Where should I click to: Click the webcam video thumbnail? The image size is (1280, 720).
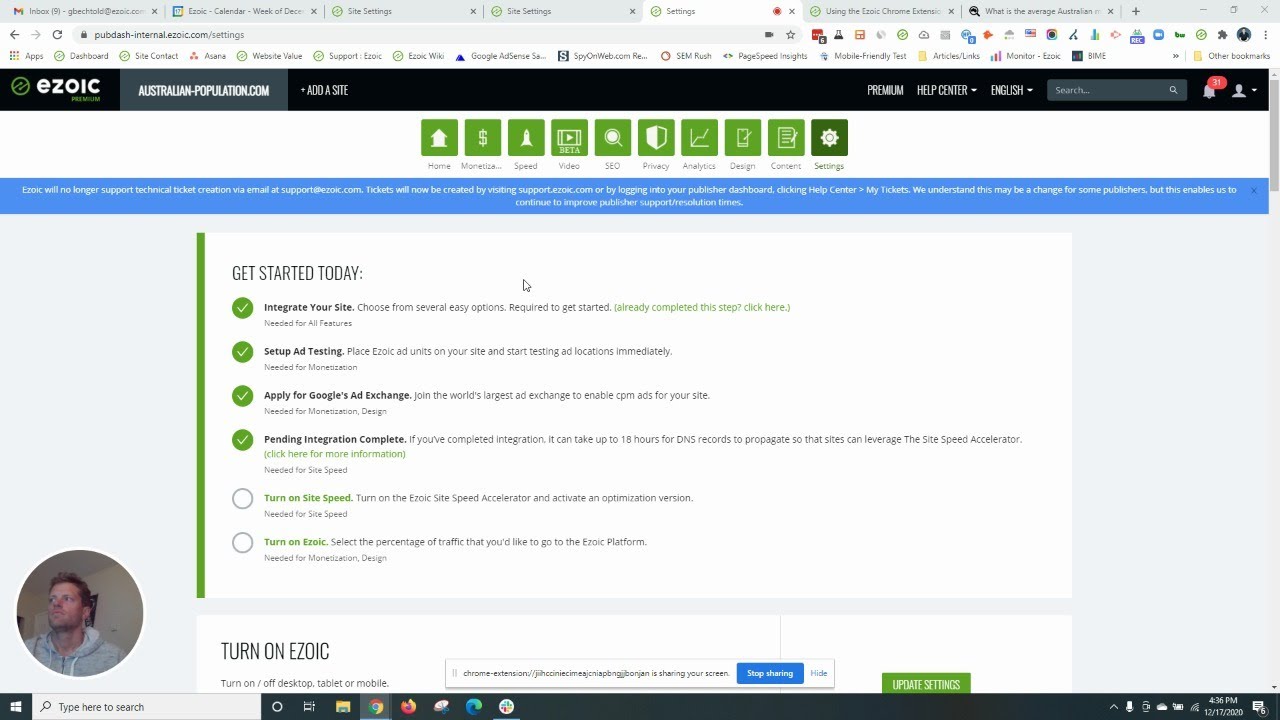click(x=80, y=613)
